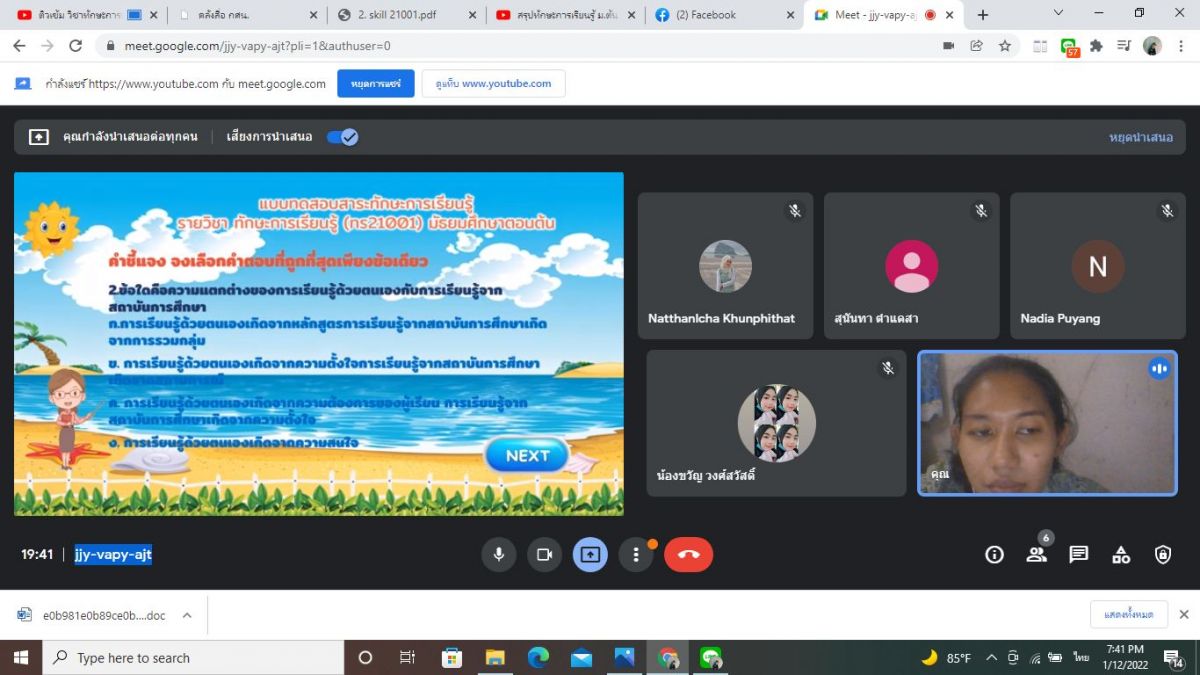Click NEXT button on the presented slide
Screen dimensions: 1200x675
click(x=527, y=456)
